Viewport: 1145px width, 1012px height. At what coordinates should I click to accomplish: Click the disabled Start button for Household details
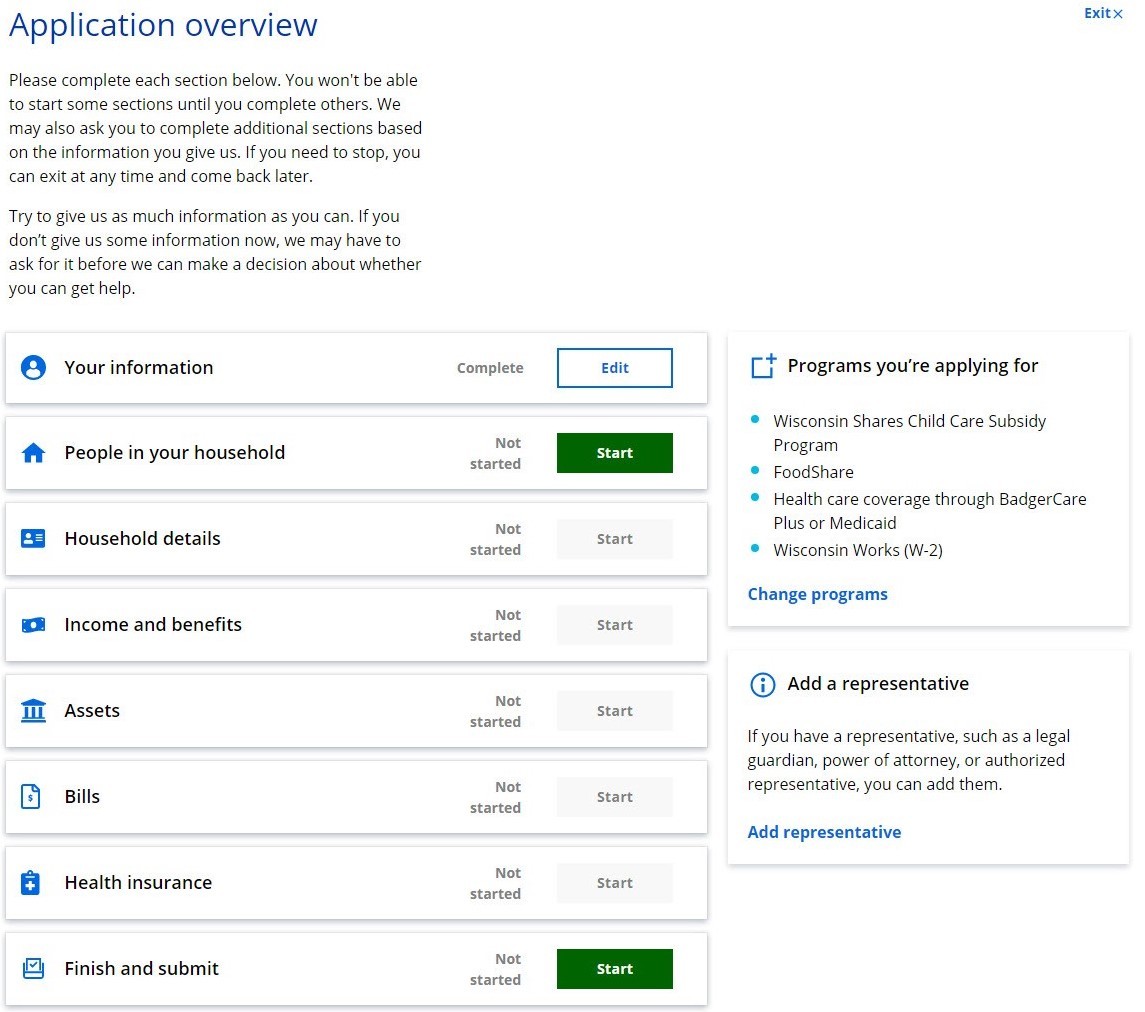tap(614, 539)
